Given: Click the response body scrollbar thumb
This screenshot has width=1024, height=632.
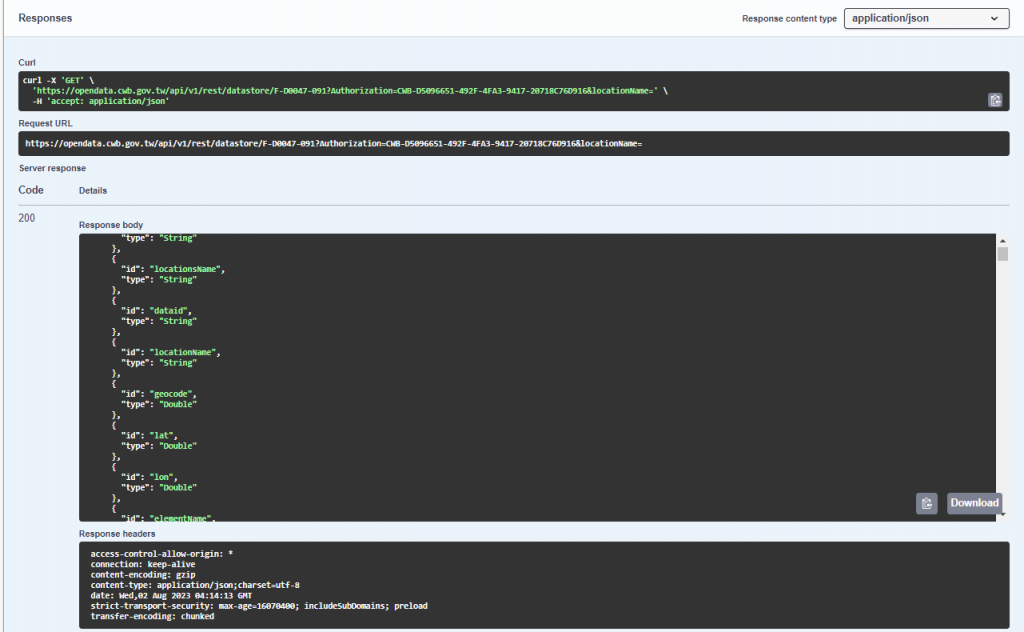Looking at the screenshot, I should [x=1002, y=254].
